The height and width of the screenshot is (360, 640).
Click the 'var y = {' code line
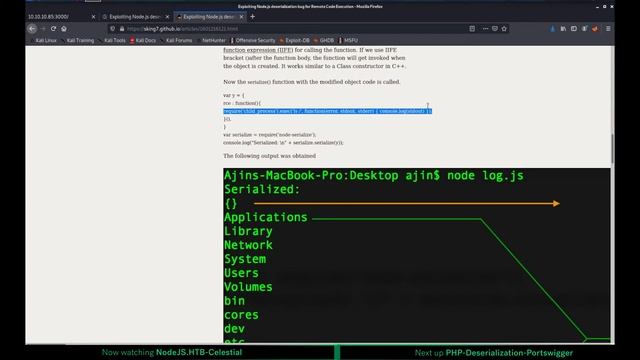click(233, 95)
